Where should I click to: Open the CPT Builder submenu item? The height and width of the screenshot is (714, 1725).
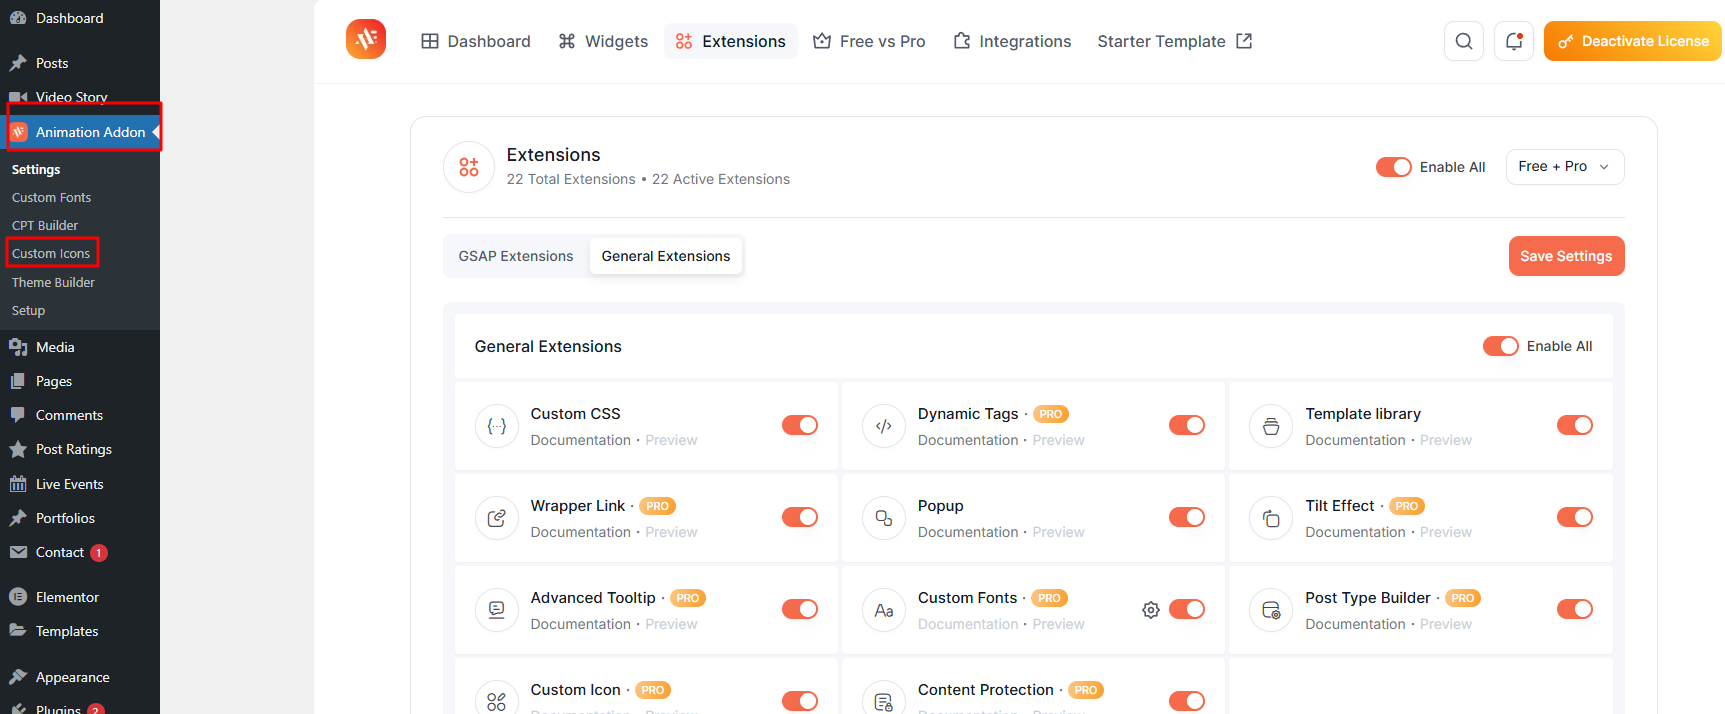(45, 225)
